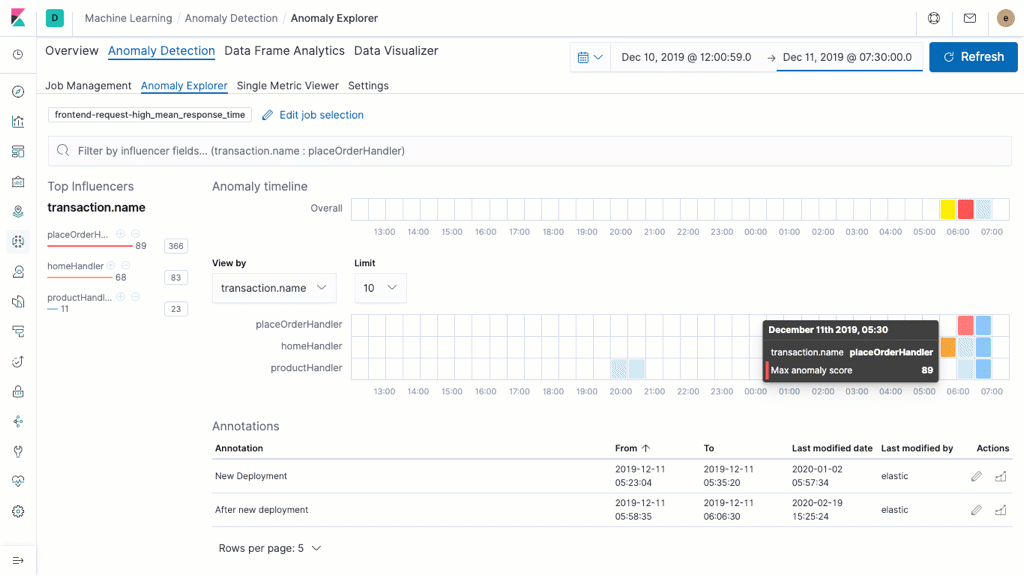The width and height of the screenshot is (1024, 576).
Task: Open Dev Tools using the wrench sidebar icon
Action: coord(17,452)
